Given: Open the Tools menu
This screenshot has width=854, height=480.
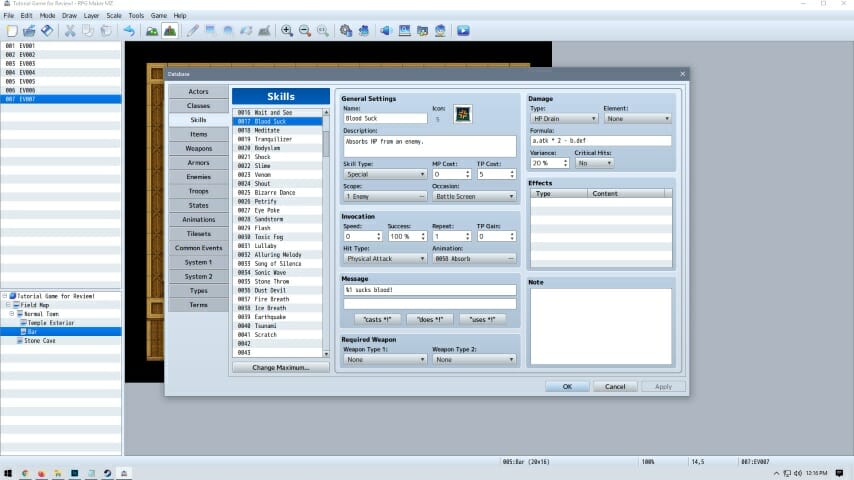Looking at the screenshot, I should coord(136,16).
